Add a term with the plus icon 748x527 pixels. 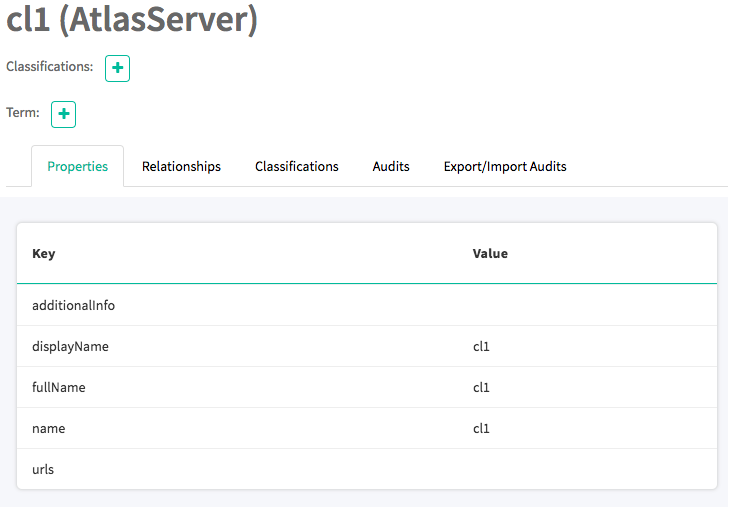coord(64,114)
